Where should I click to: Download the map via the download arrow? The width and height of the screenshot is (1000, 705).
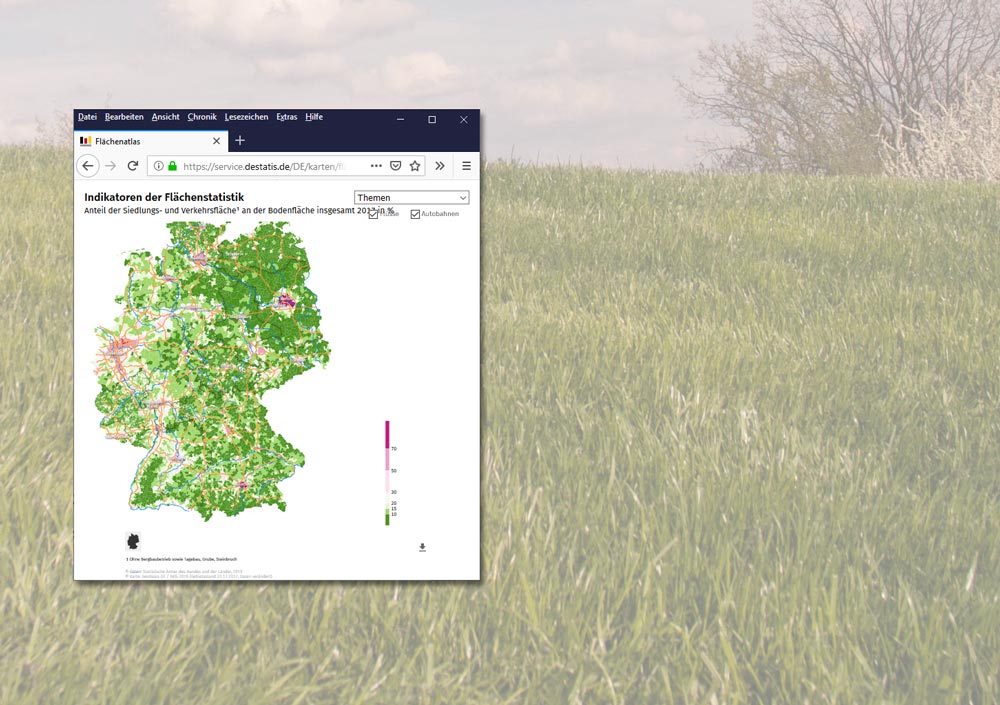click(422, 547)
